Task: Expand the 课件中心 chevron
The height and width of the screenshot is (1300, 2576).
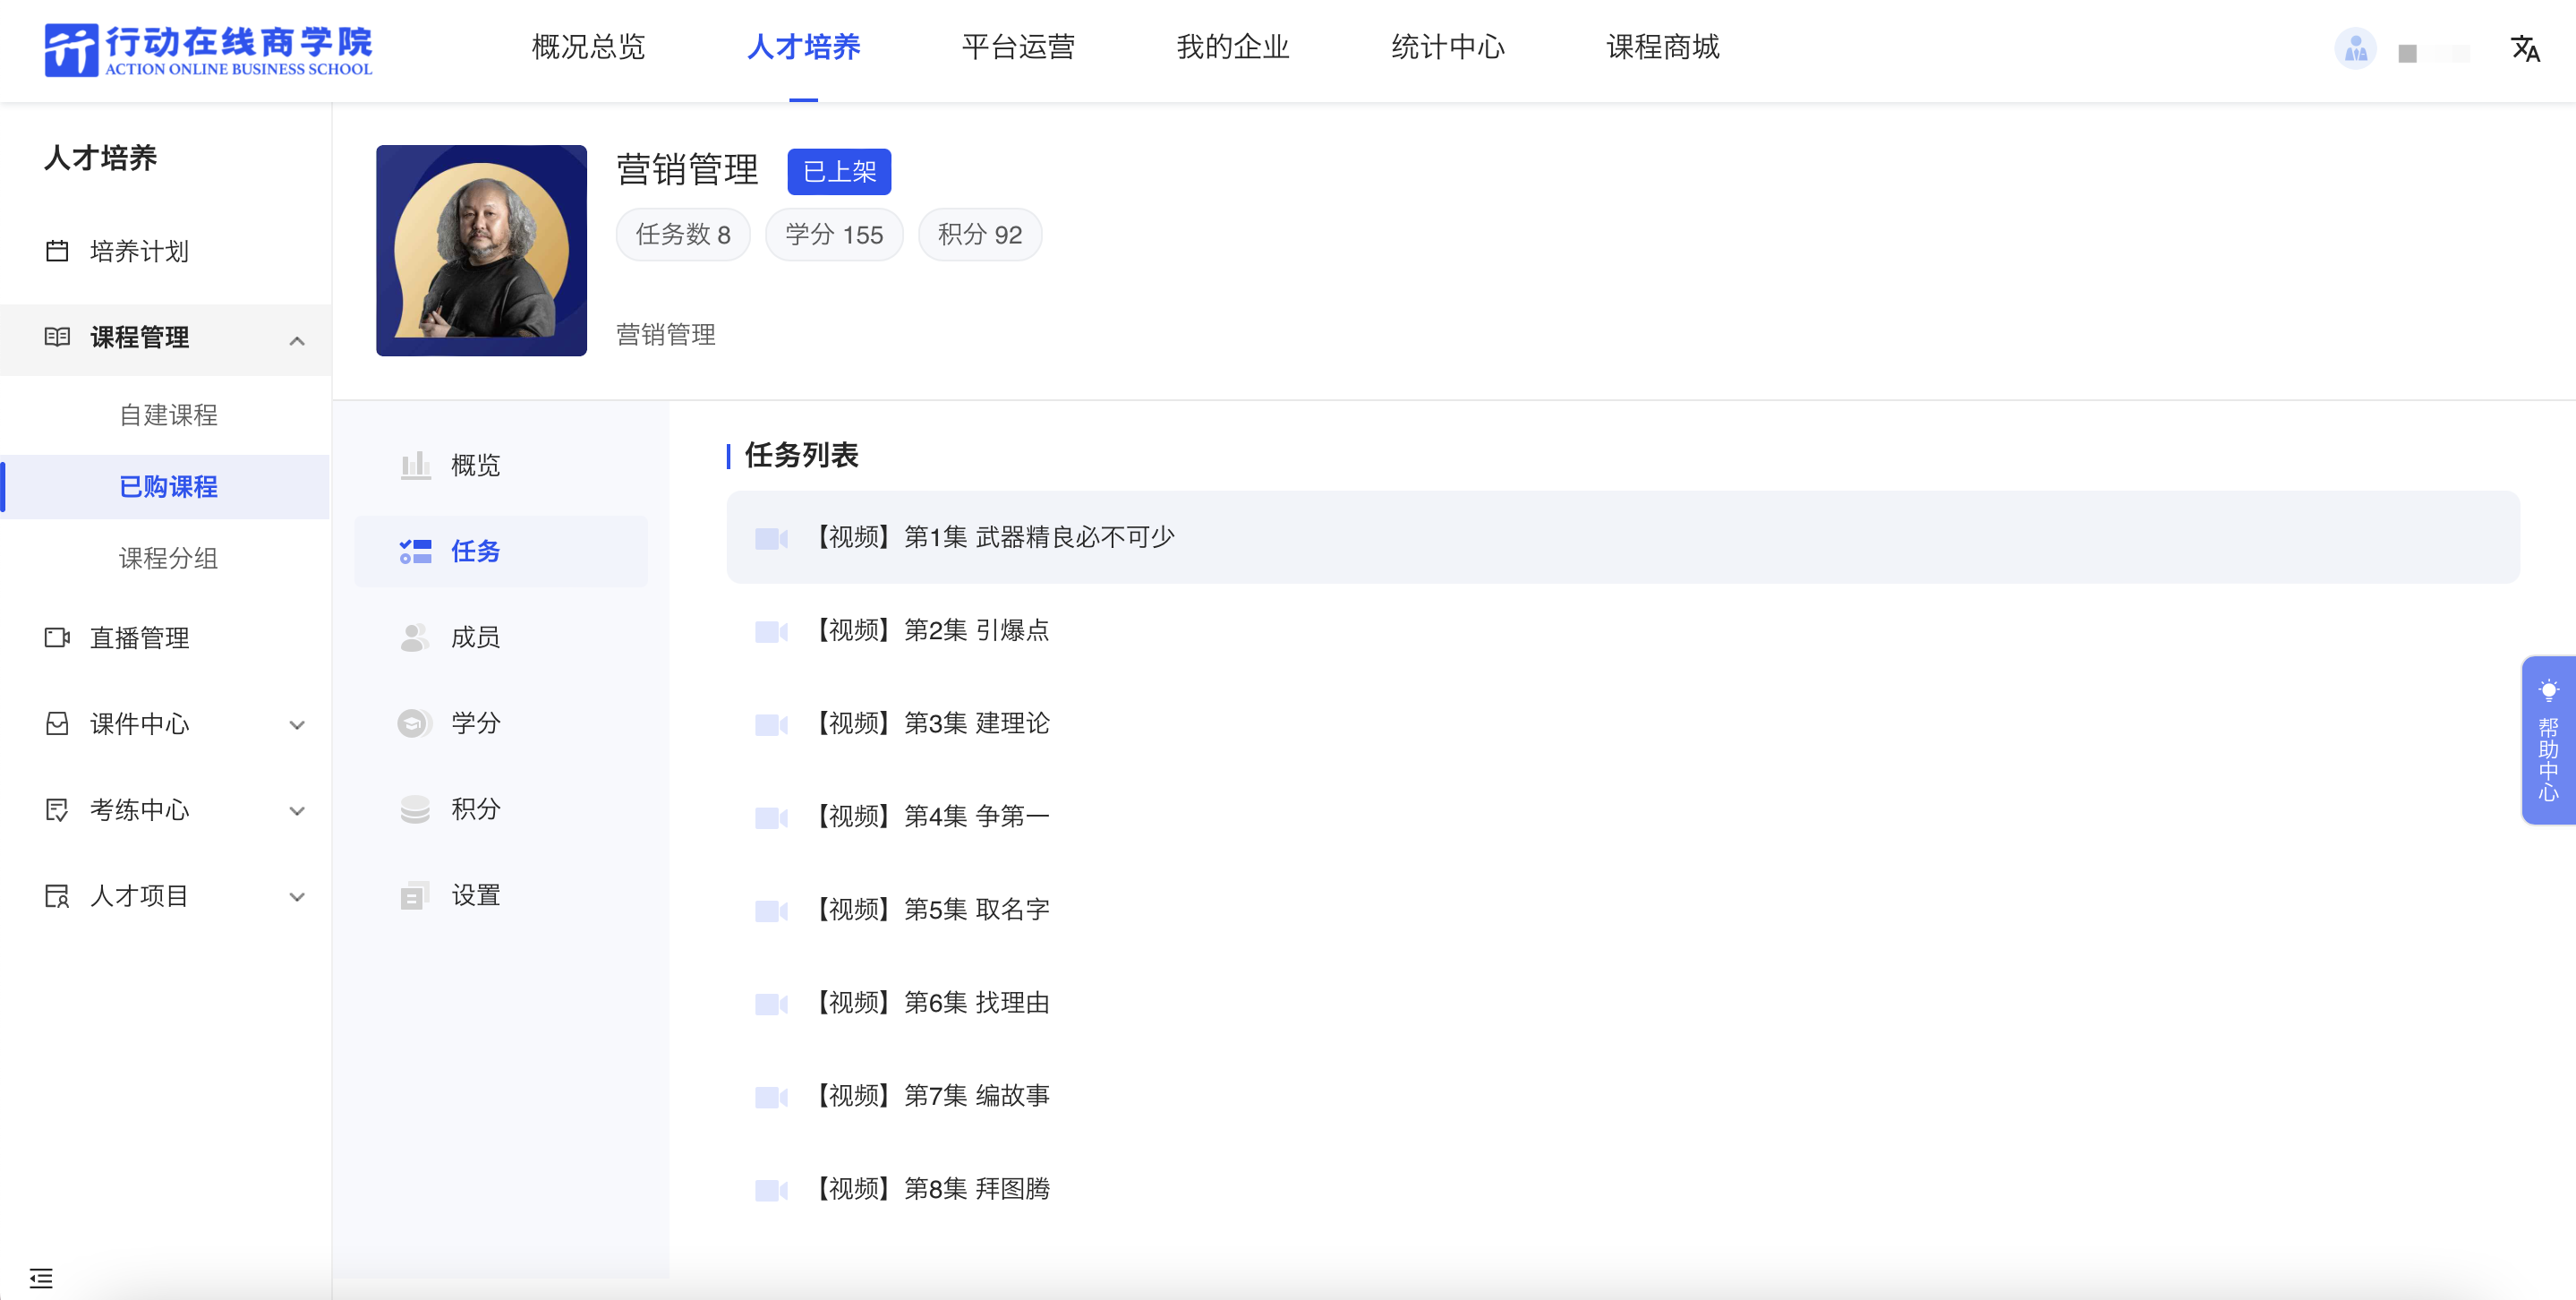Action: click(297, 725)
